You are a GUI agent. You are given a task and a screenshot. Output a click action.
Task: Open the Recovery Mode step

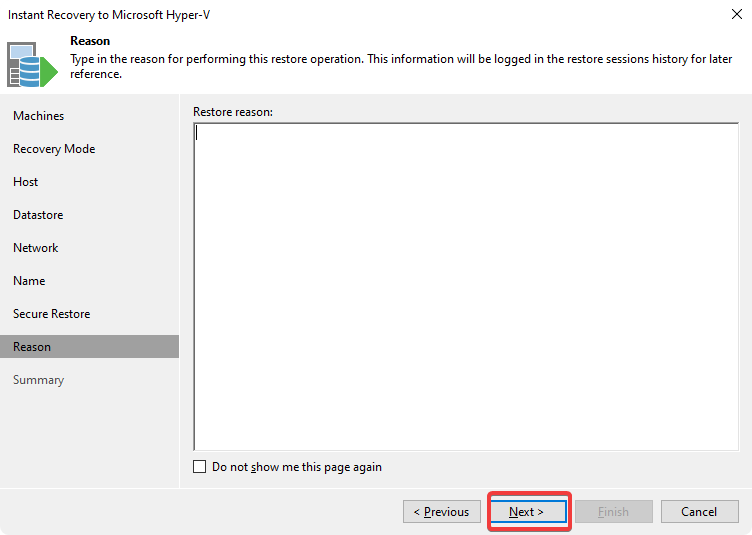pyautogui.click(x=54, y=149)
